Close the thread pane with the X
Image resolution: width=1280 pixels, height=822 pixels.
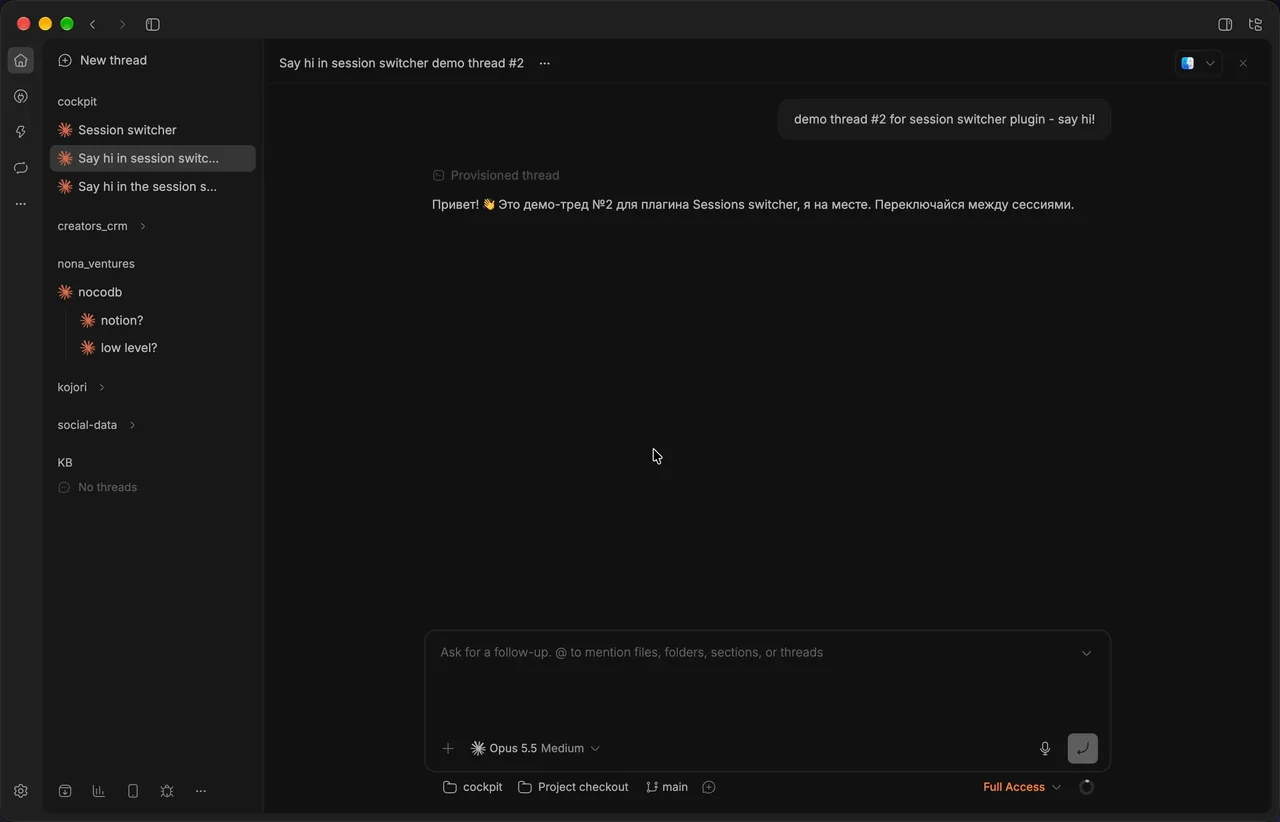coord(1243,63)
